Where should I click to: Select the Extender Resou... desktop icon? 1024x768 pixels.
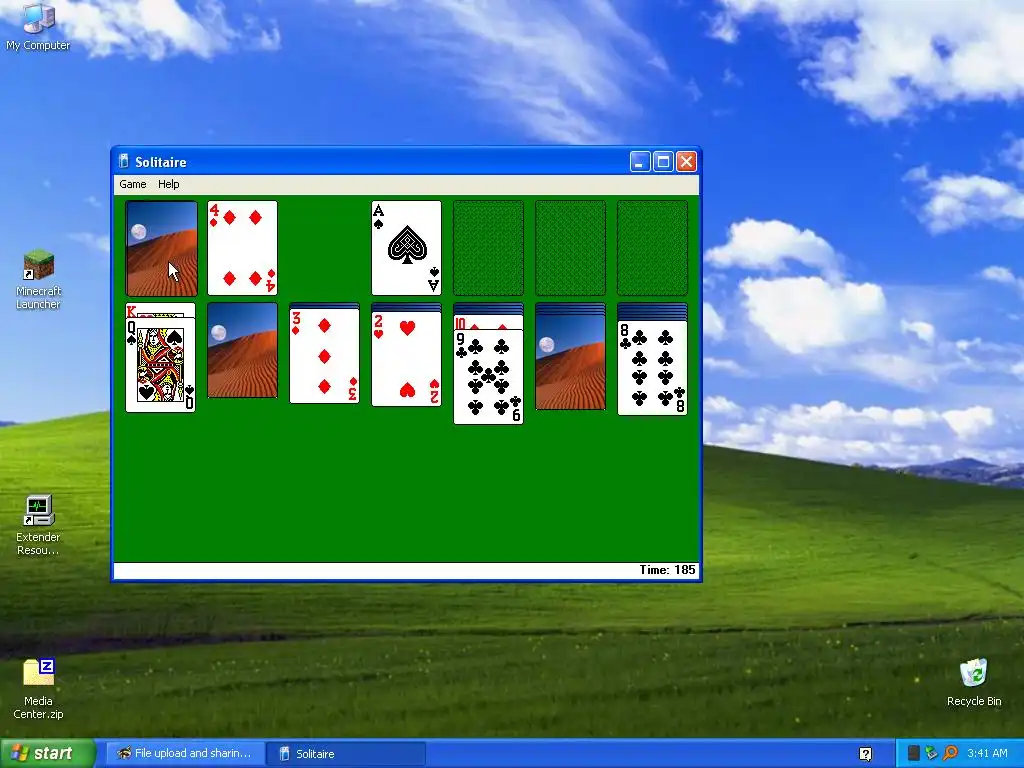38,525
